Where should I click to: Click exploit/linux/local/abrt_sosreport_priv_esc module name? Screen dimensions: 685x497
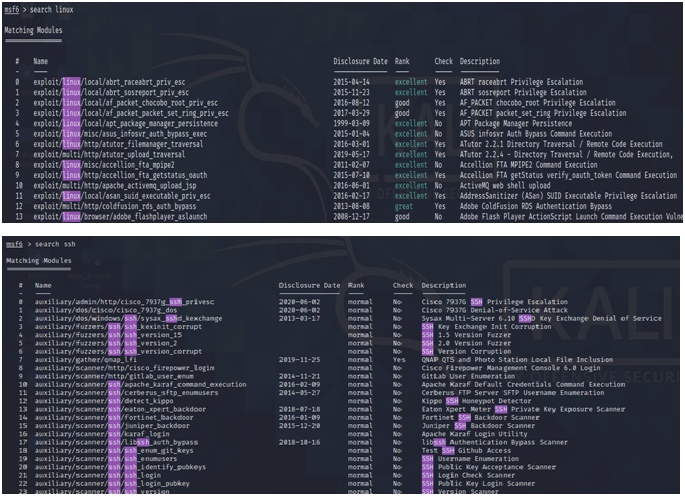[111, 93]
